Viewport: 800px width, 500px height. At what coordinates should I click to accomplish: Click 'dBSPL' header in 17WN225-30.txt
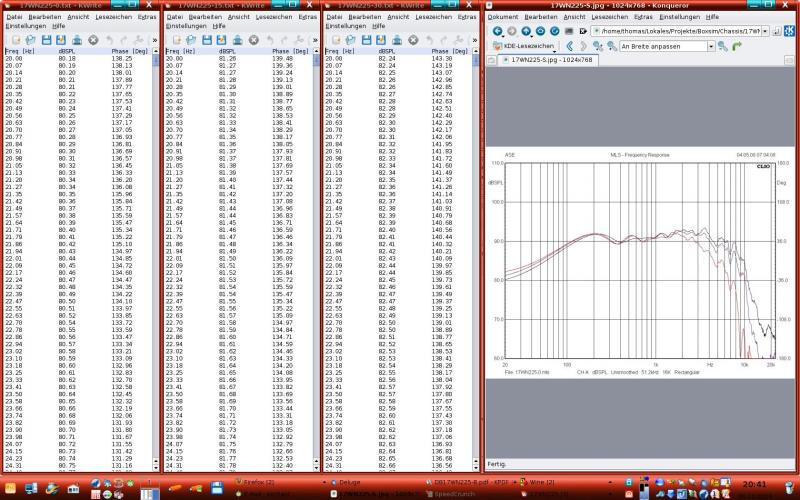click(387, 52)
